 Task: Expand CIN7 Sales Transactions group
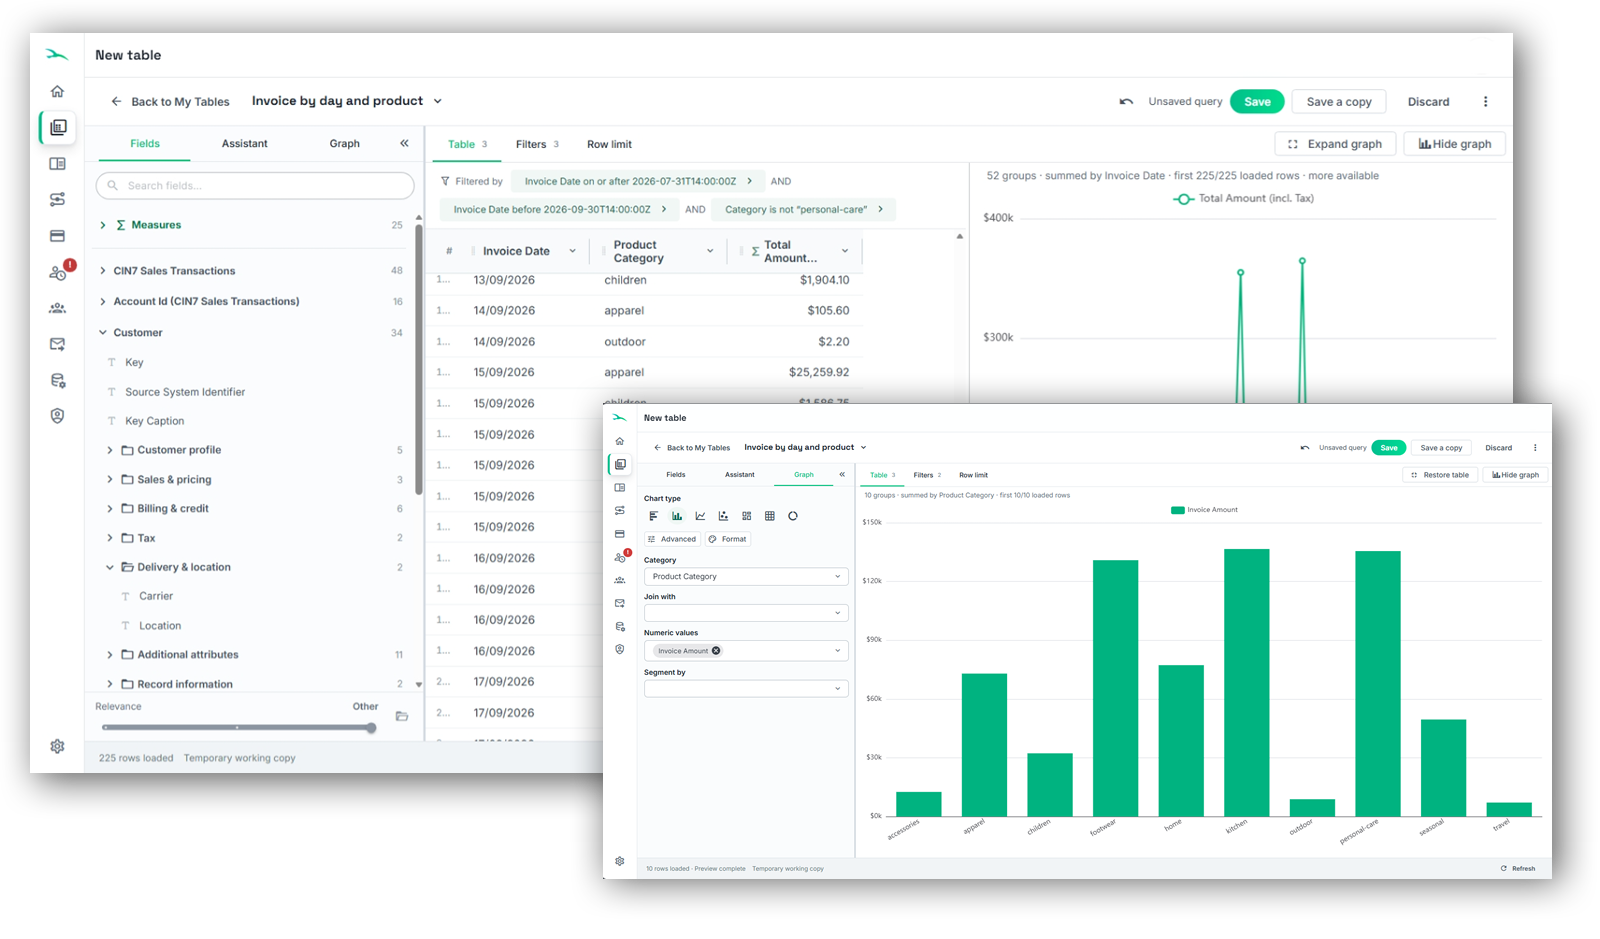(x=102, y=271)
